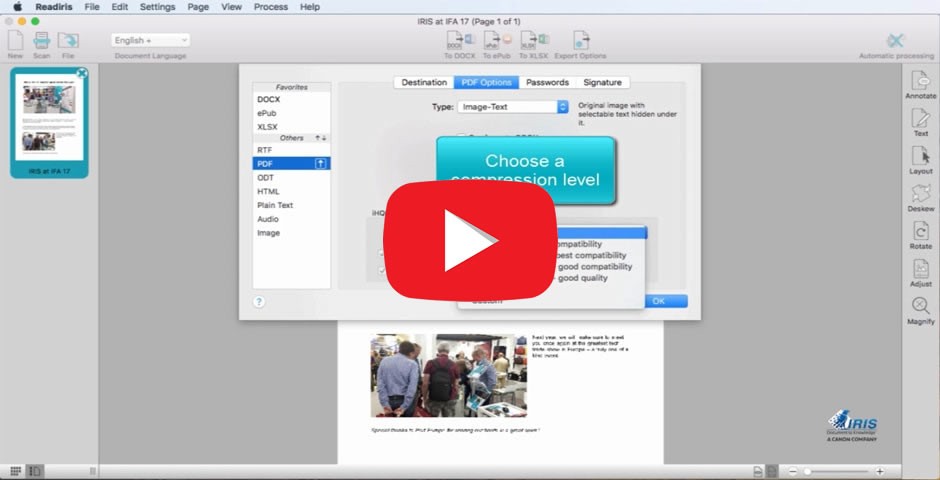Click the fit width icon in the status bar
This screenshot has height=480, width=940.
[x=772, y=472]
